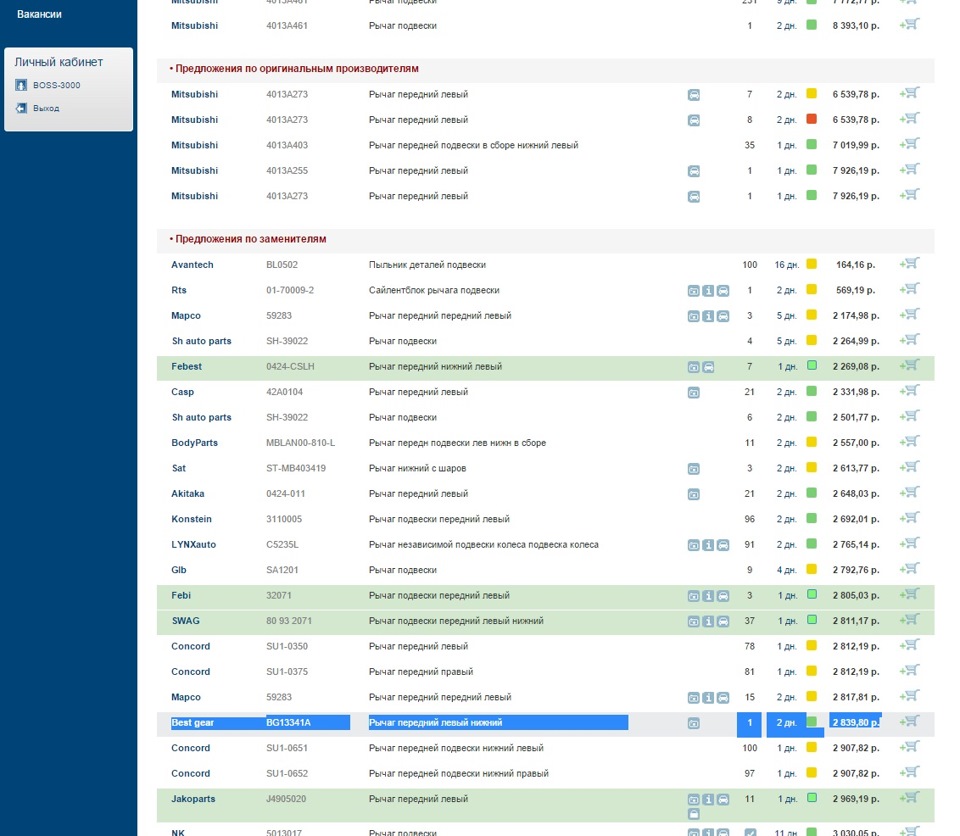Select part number SU1-0375
960x836 pixels.
[x=287, y=672]
